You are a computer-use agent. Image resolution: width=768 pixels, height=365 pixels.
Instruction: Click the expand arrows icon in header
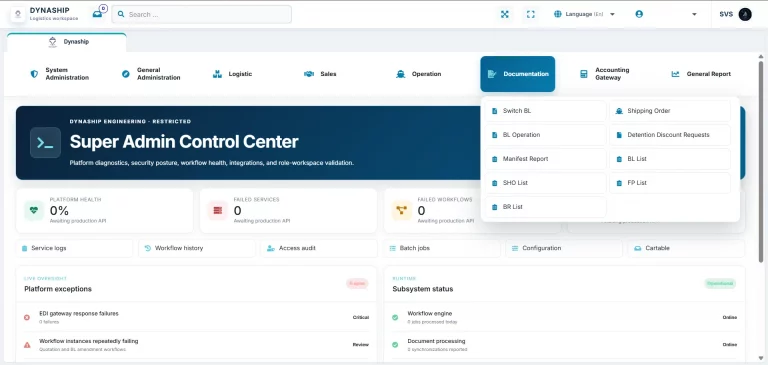point(504,14)
